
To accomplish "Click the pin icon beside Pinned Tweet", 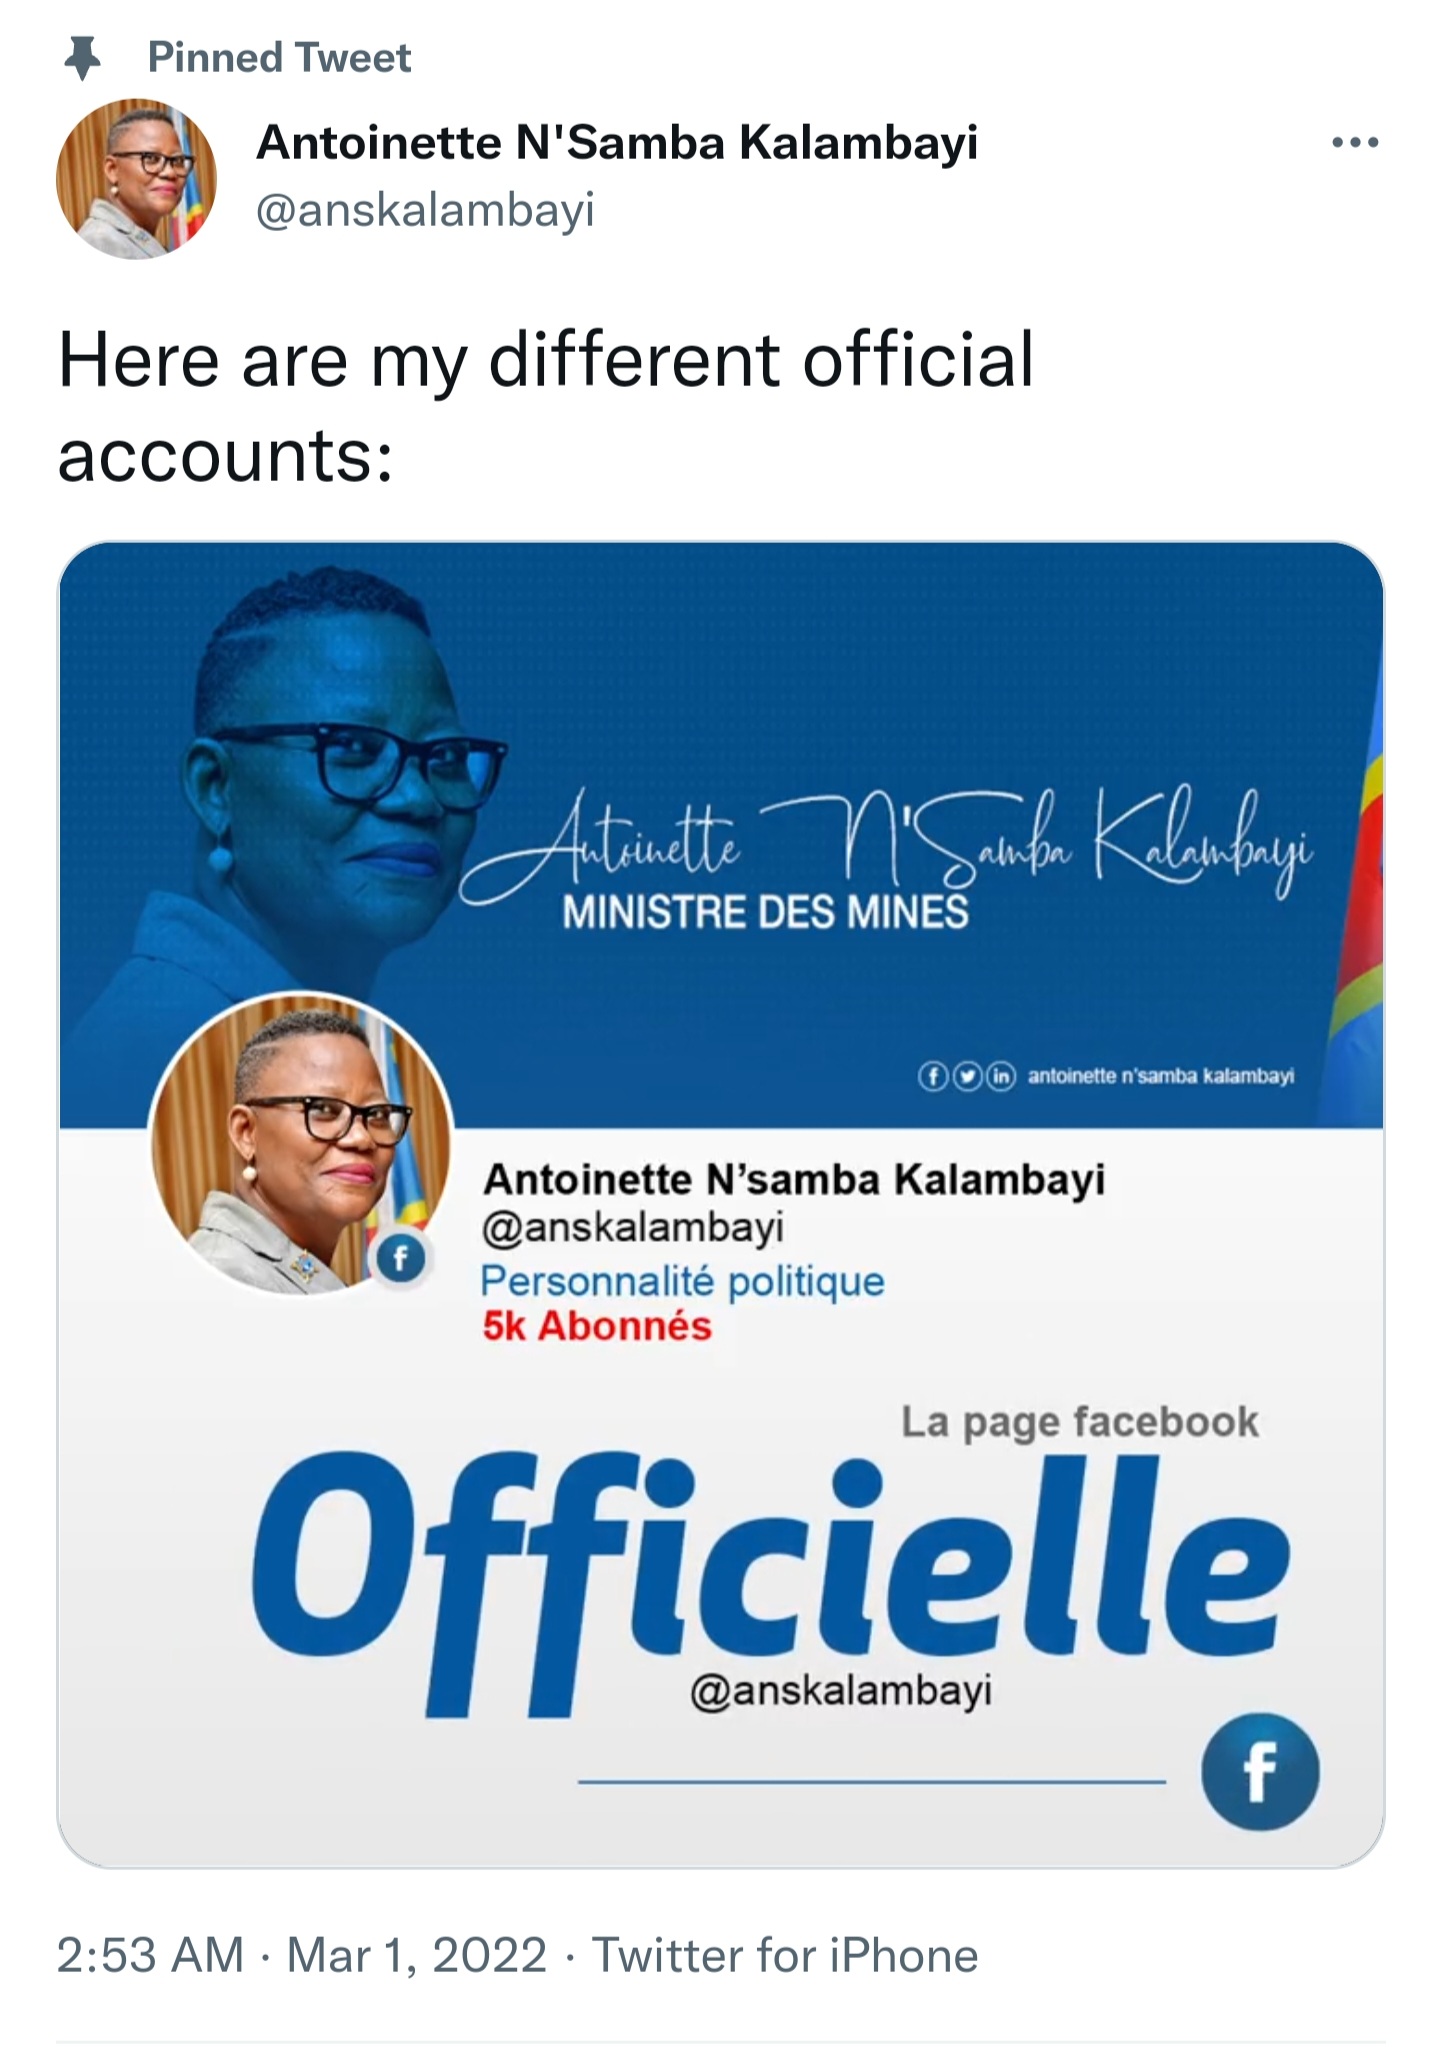I will pos(83,58).
